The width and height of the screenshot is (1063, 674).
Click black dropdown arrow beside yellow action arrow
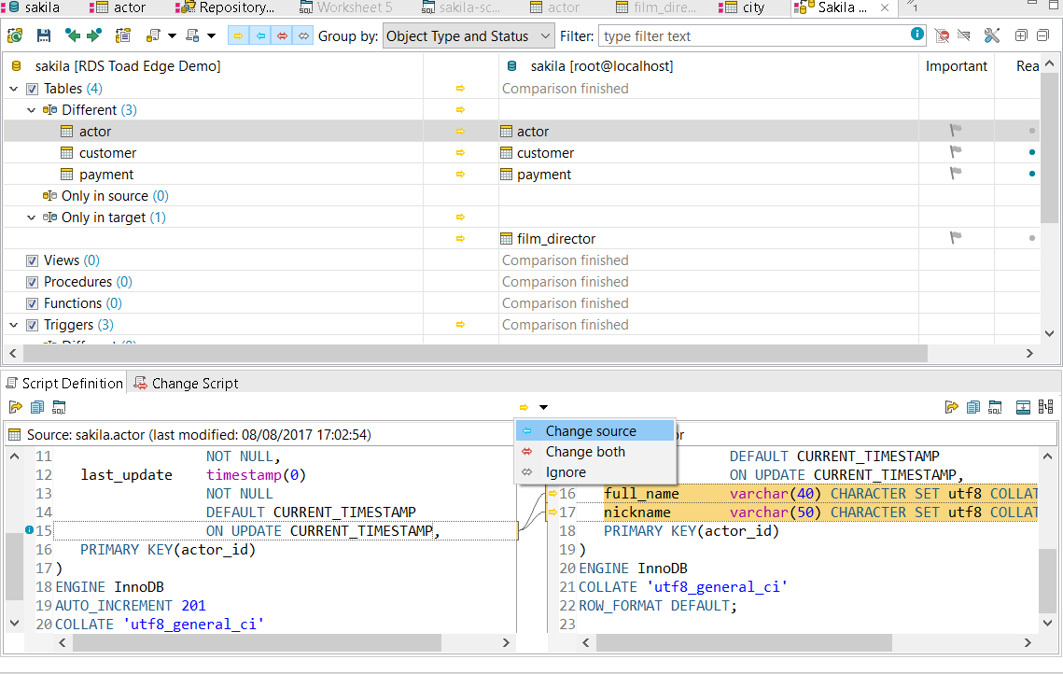[x=544, y=408]
